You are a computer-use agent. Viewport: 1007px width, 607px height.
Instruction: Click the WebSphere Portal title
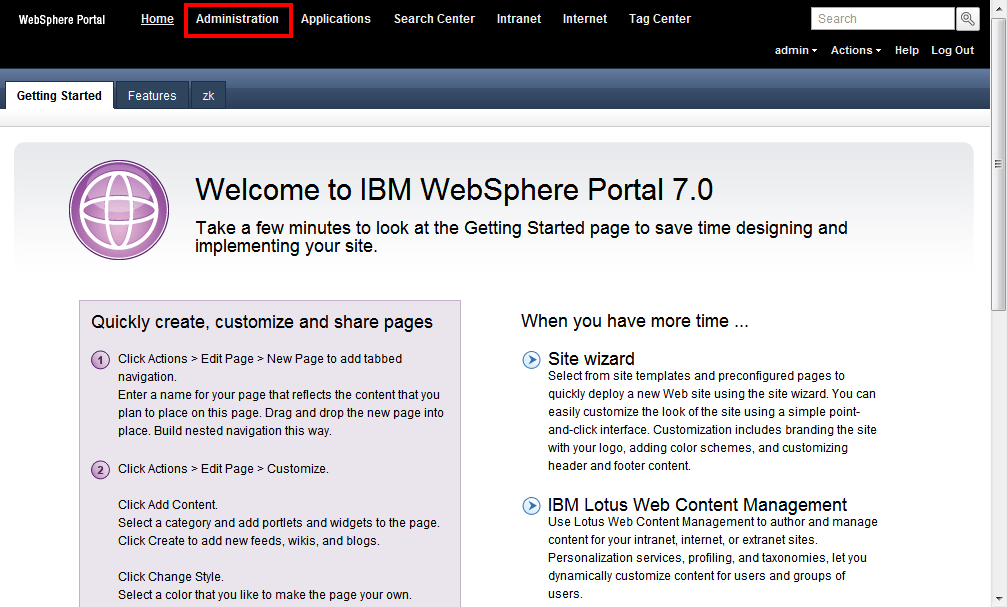[62, 20]
